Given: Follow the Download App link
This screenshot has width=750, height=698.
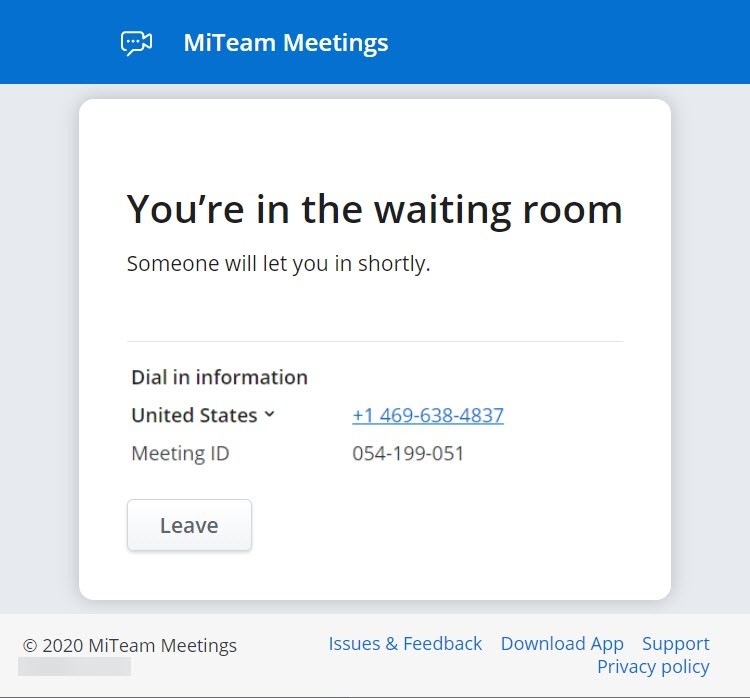Looking at the screenshot, I should click(562, 644).
